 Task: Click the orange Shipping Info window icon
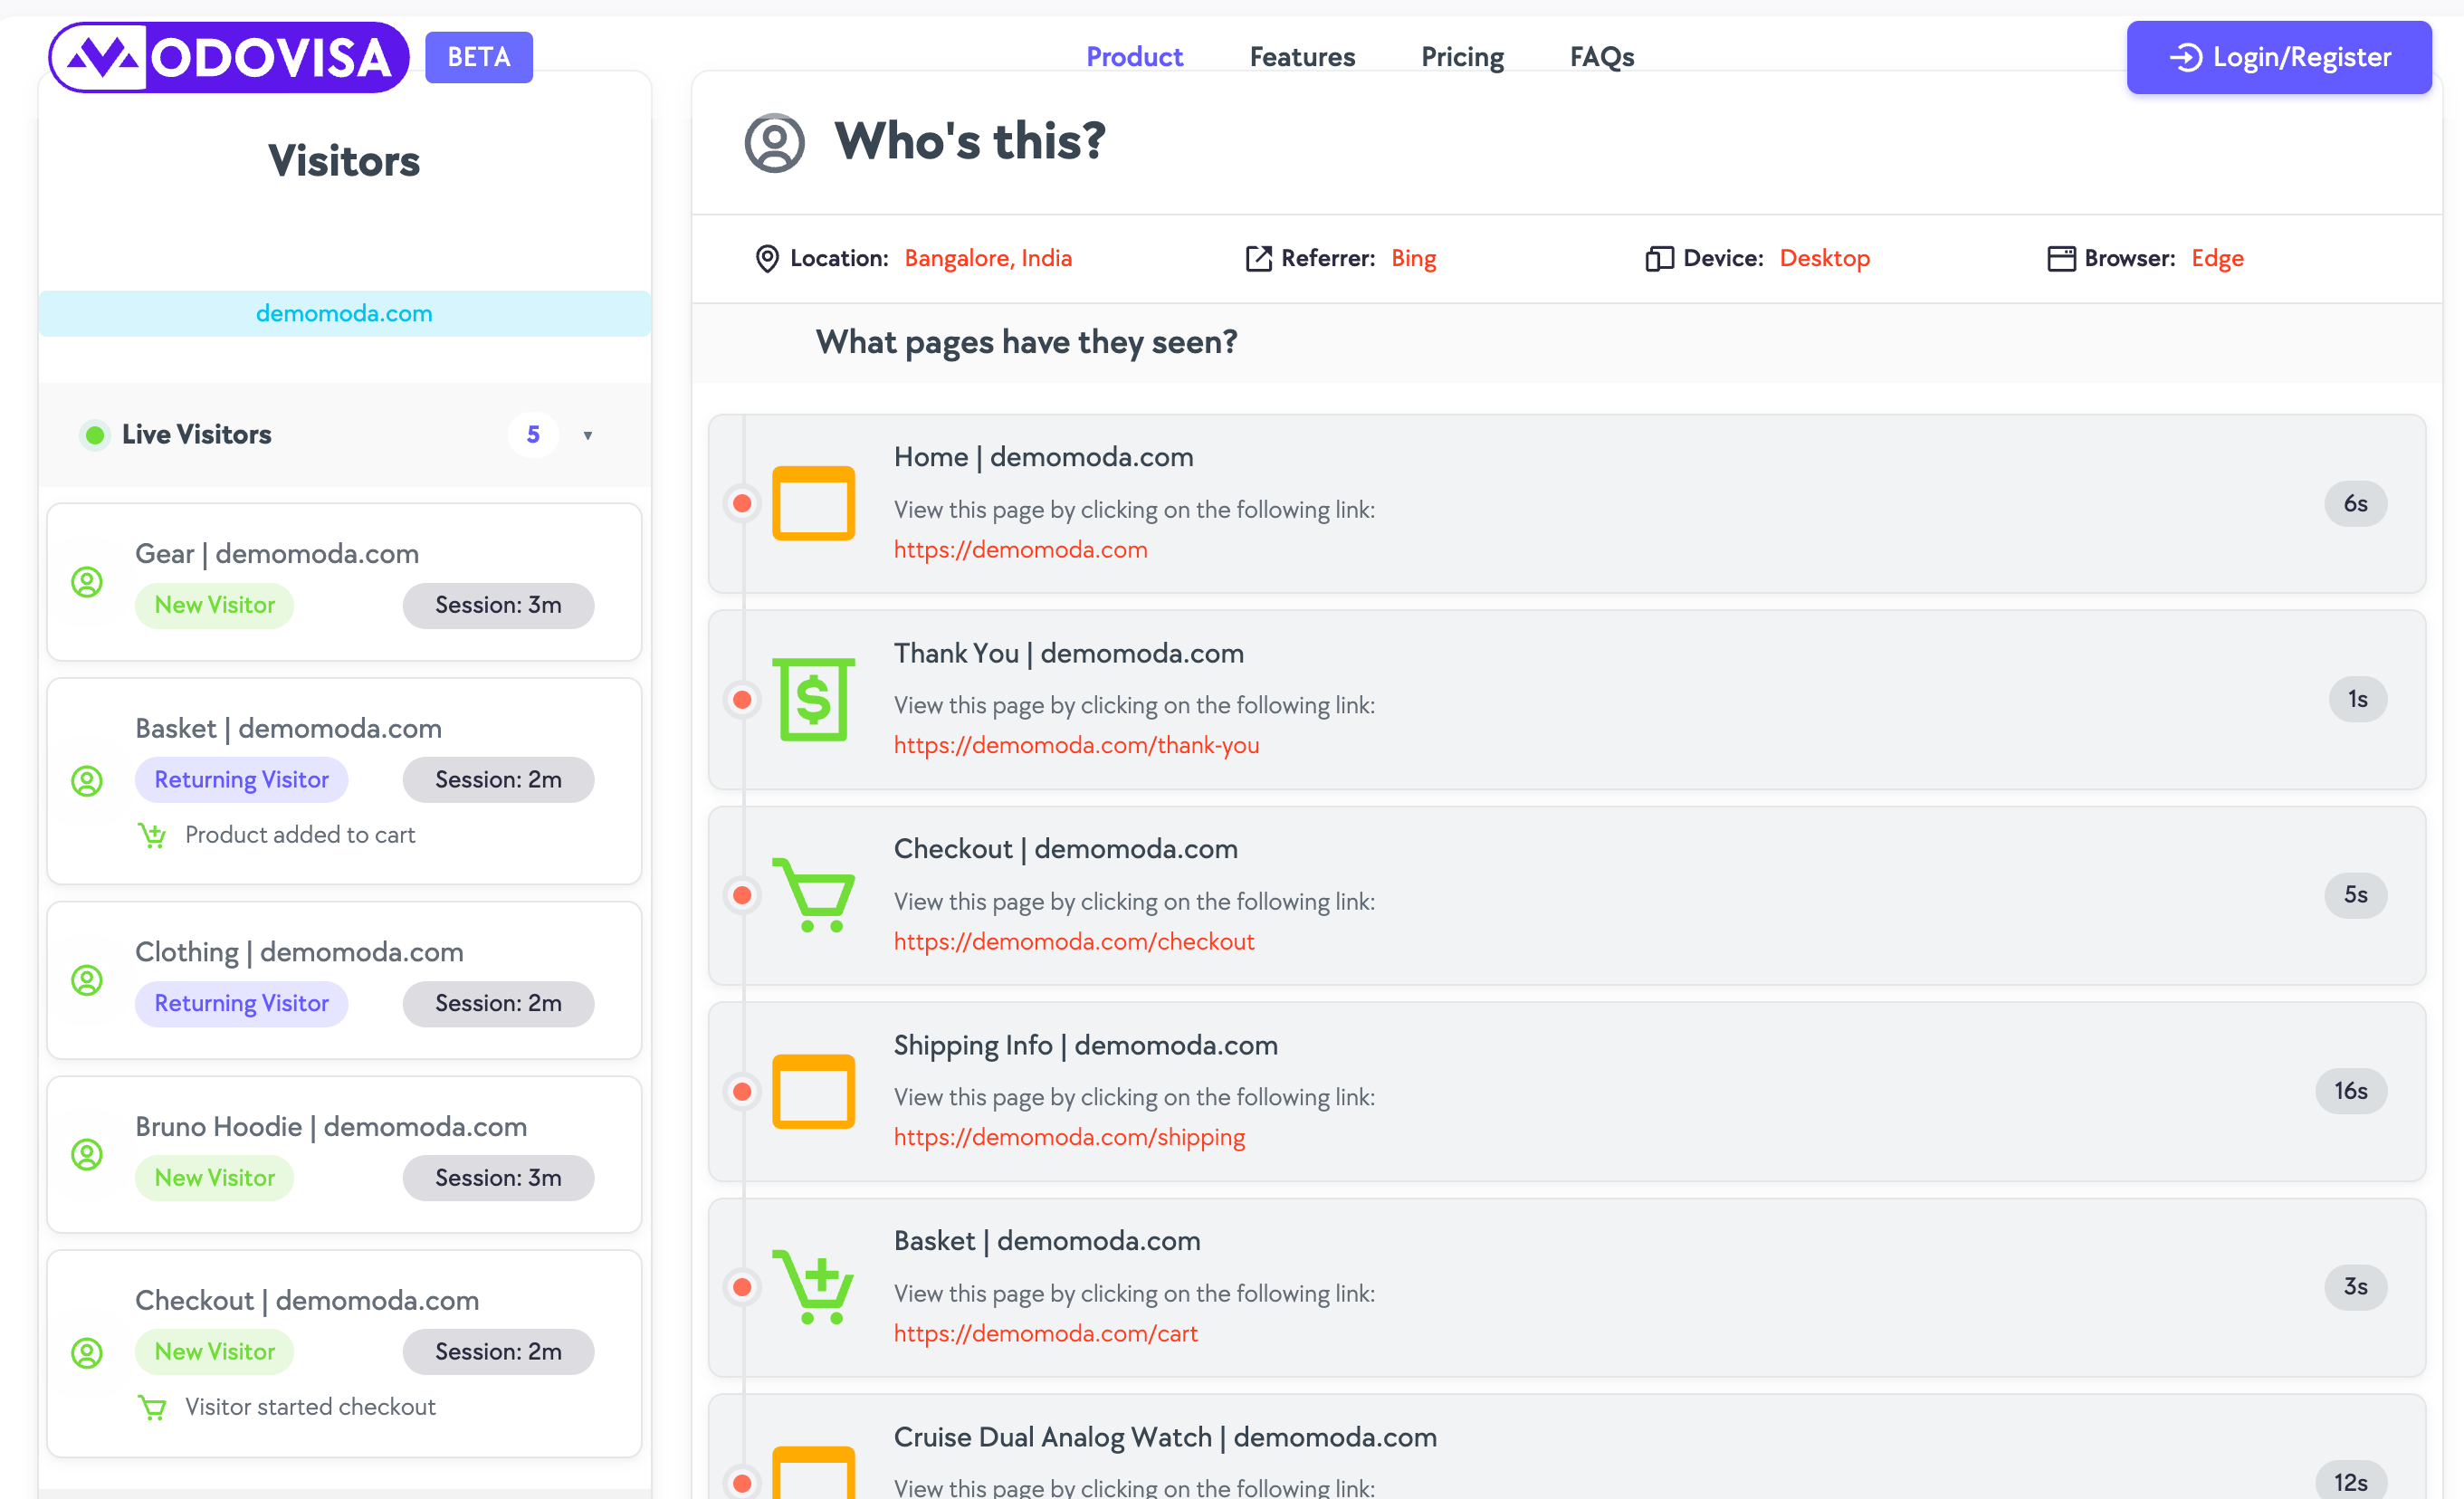tap(813, 1091)
